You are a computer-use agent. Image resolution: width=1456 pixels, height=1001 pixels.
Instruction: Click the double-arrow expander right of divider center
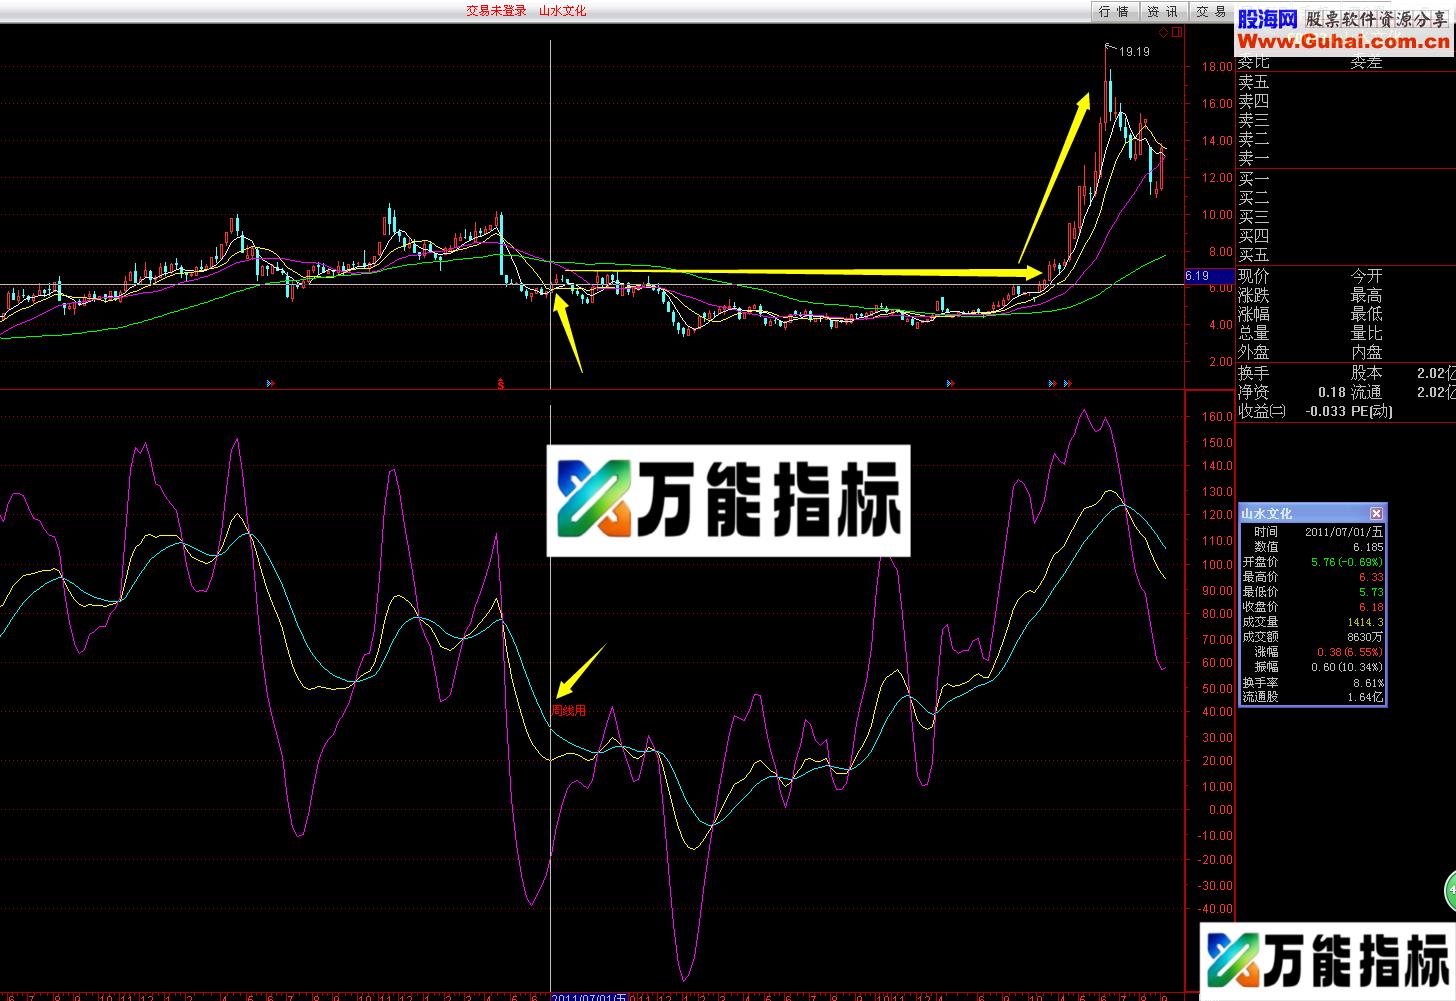click(949, 383)
